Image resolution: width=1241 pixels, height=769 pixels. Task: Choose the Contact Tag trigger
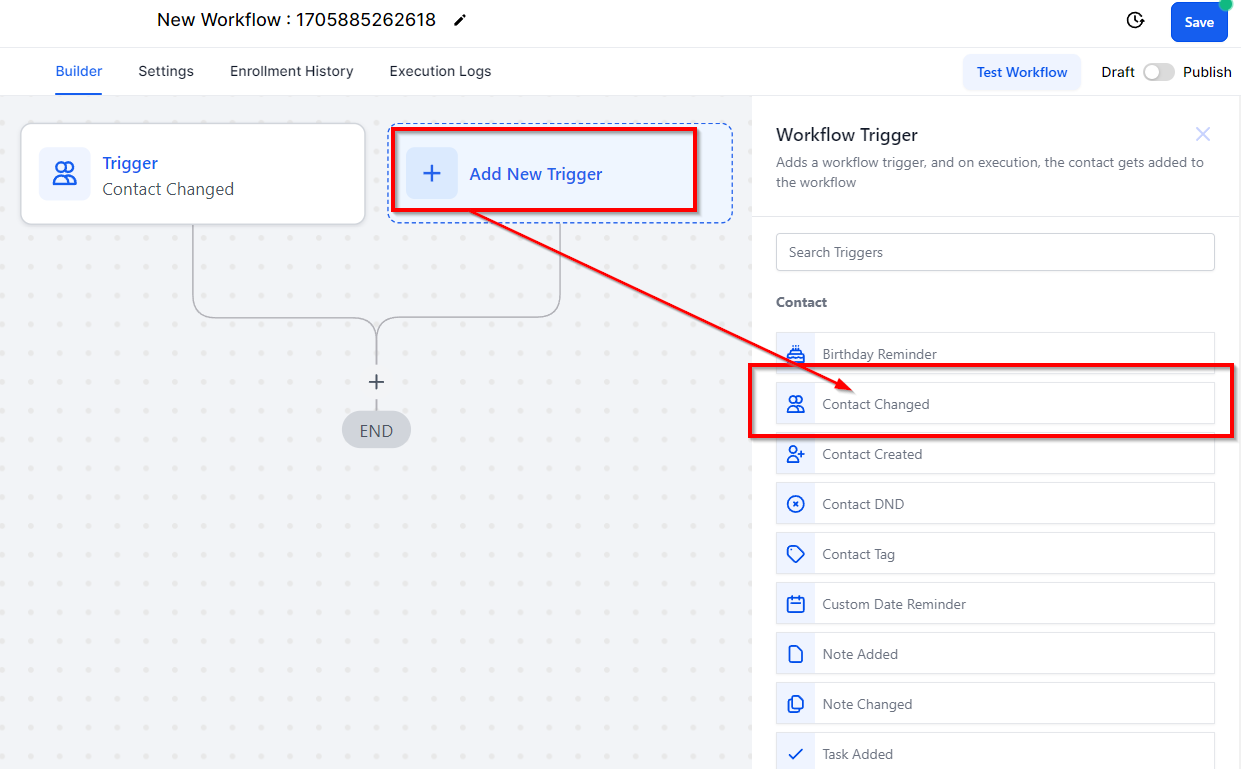click(995, 554)
